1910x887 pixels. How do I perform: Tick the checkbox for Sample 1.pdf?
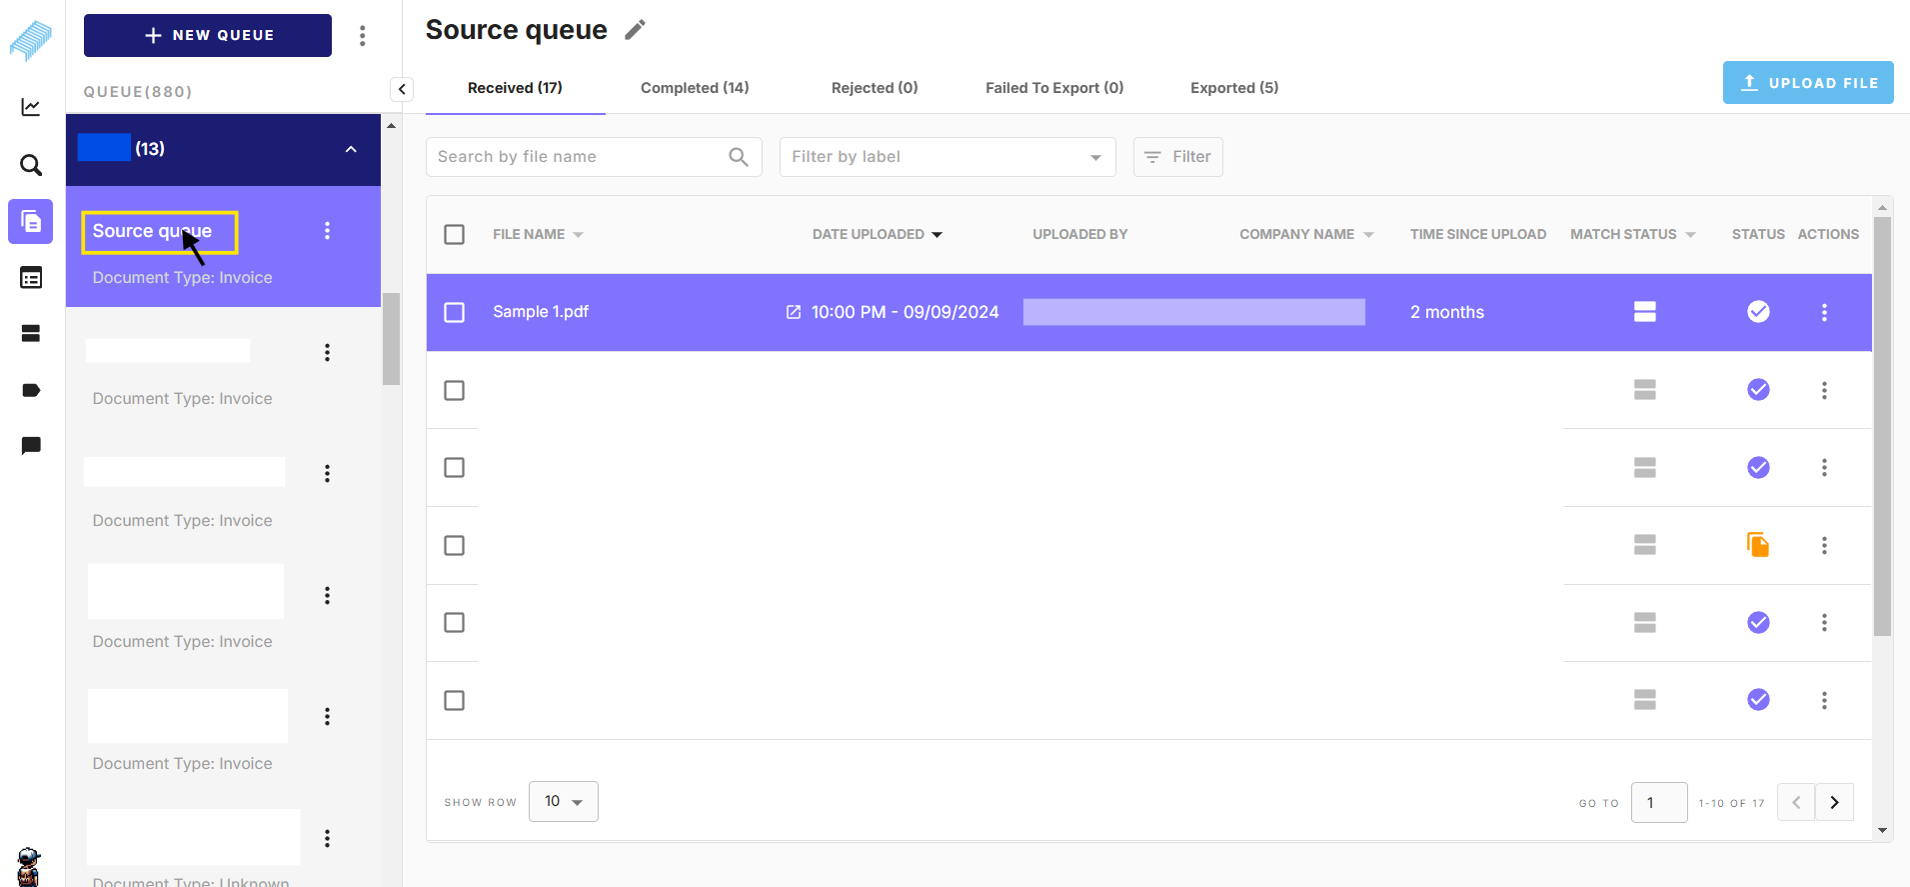(x=454, y=312)
